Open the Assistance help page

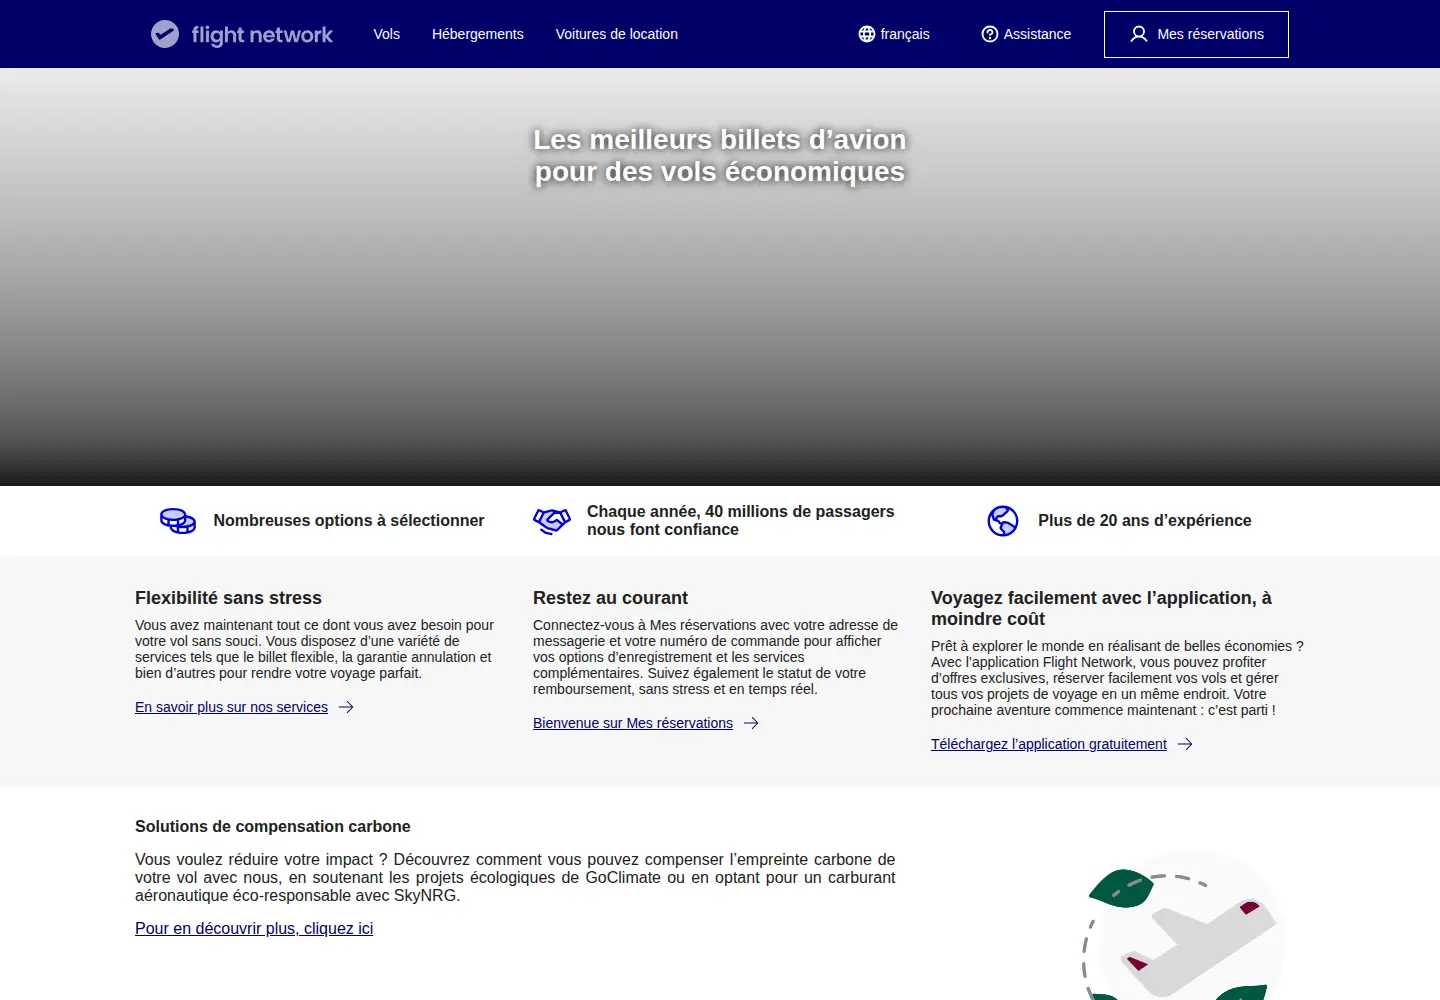(1026, 34)
